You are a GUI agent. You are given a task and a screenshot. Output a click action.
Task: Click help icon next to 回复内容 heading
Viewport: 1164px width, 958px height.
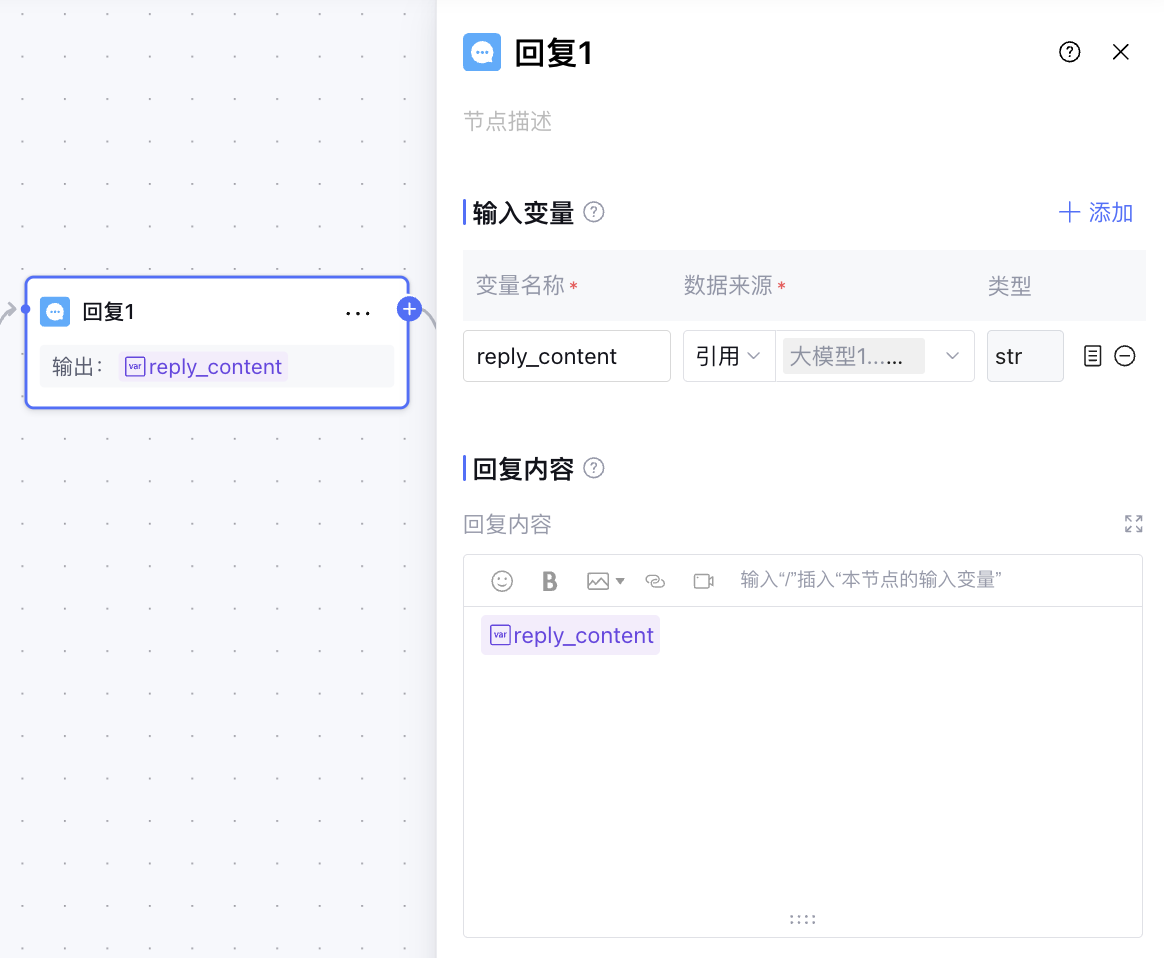pyautogui.click(x=594, y=468)
